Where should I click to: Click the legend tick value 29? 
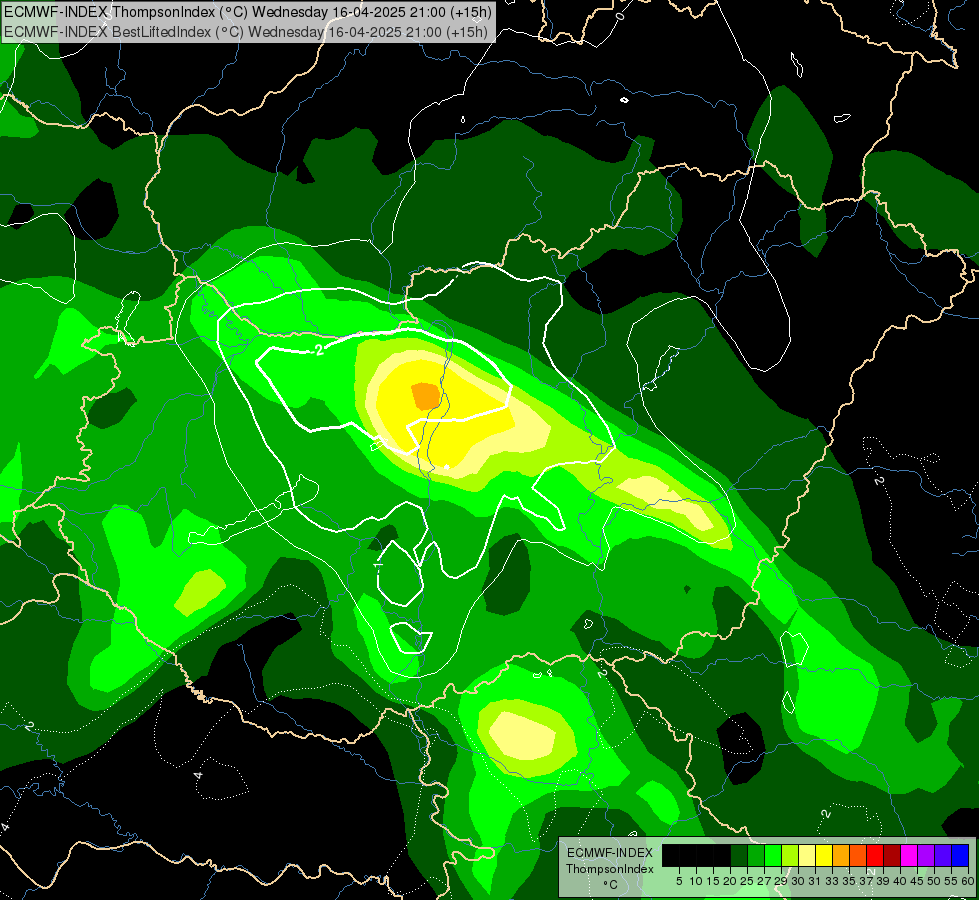point(781,881)
